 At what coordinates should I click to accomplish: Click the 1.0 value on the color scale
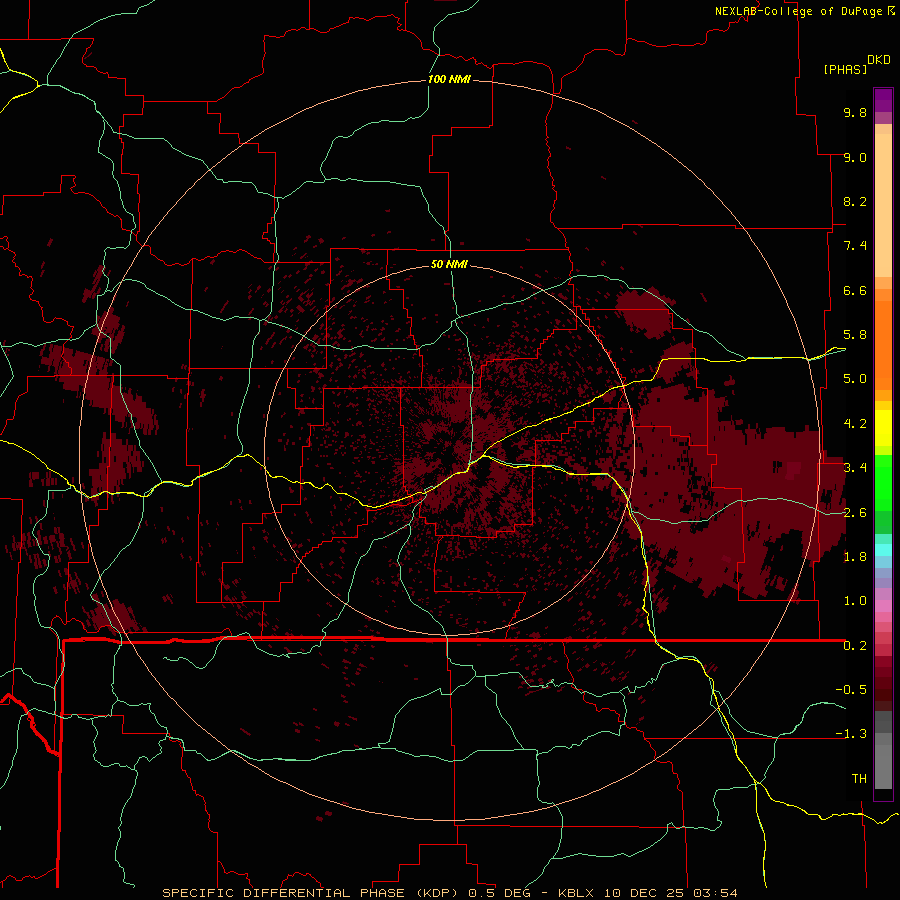click(x=855, y=601)
